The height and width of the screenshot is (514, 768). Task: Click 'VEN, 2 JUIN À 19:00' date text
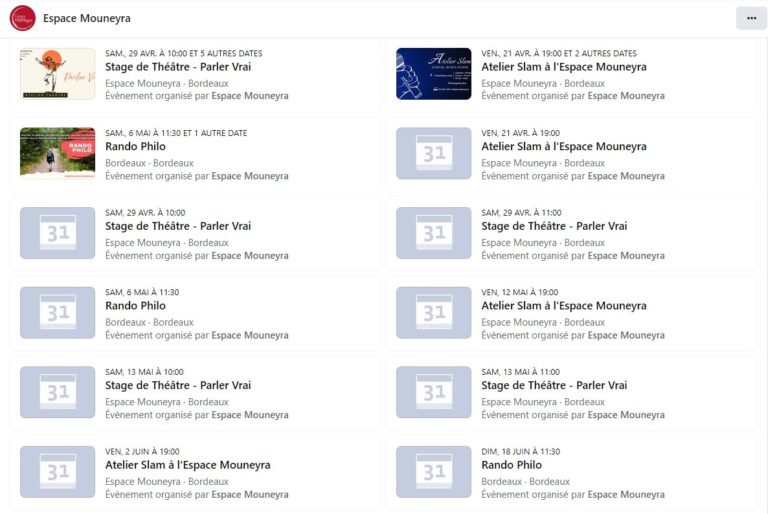pyautogui.click(x=142, y=452)
